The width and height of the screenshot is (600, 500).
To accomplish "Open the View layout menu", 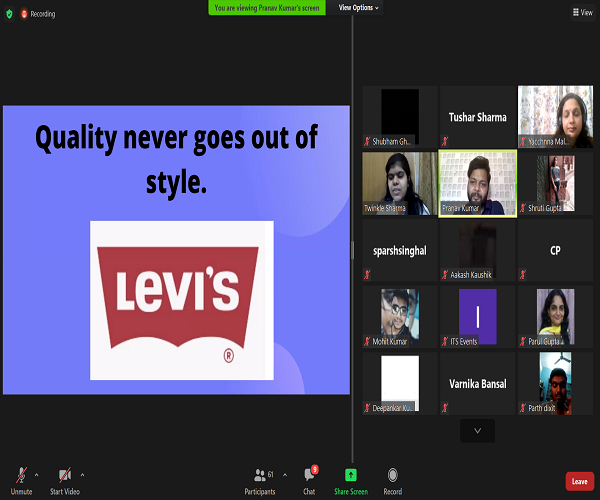I will click(583, 13).
